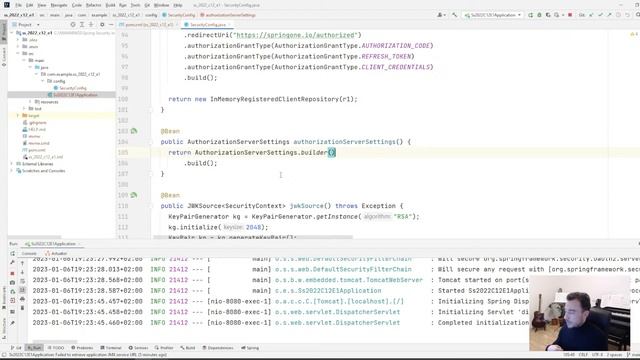Screen dimensions: 640x360
Task: Click the console horizontal scrollbar
Action: (55, 342)
